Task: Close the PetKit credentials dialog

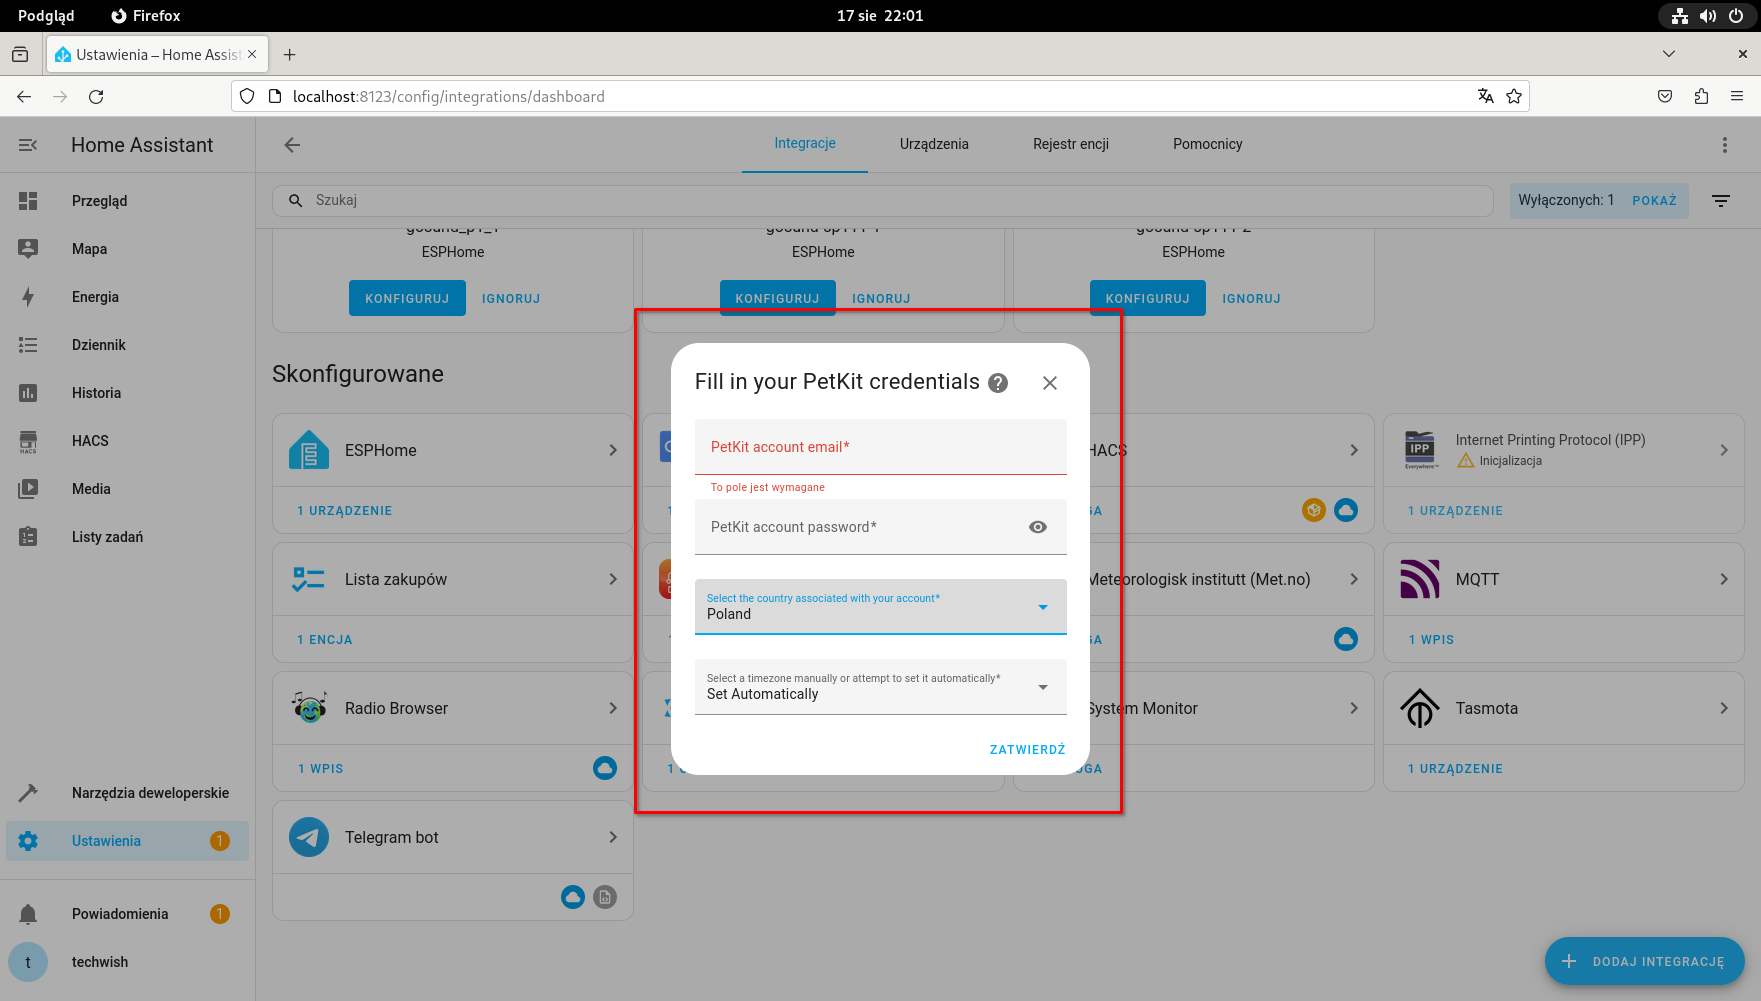Action: click(x=1050, y=383)
